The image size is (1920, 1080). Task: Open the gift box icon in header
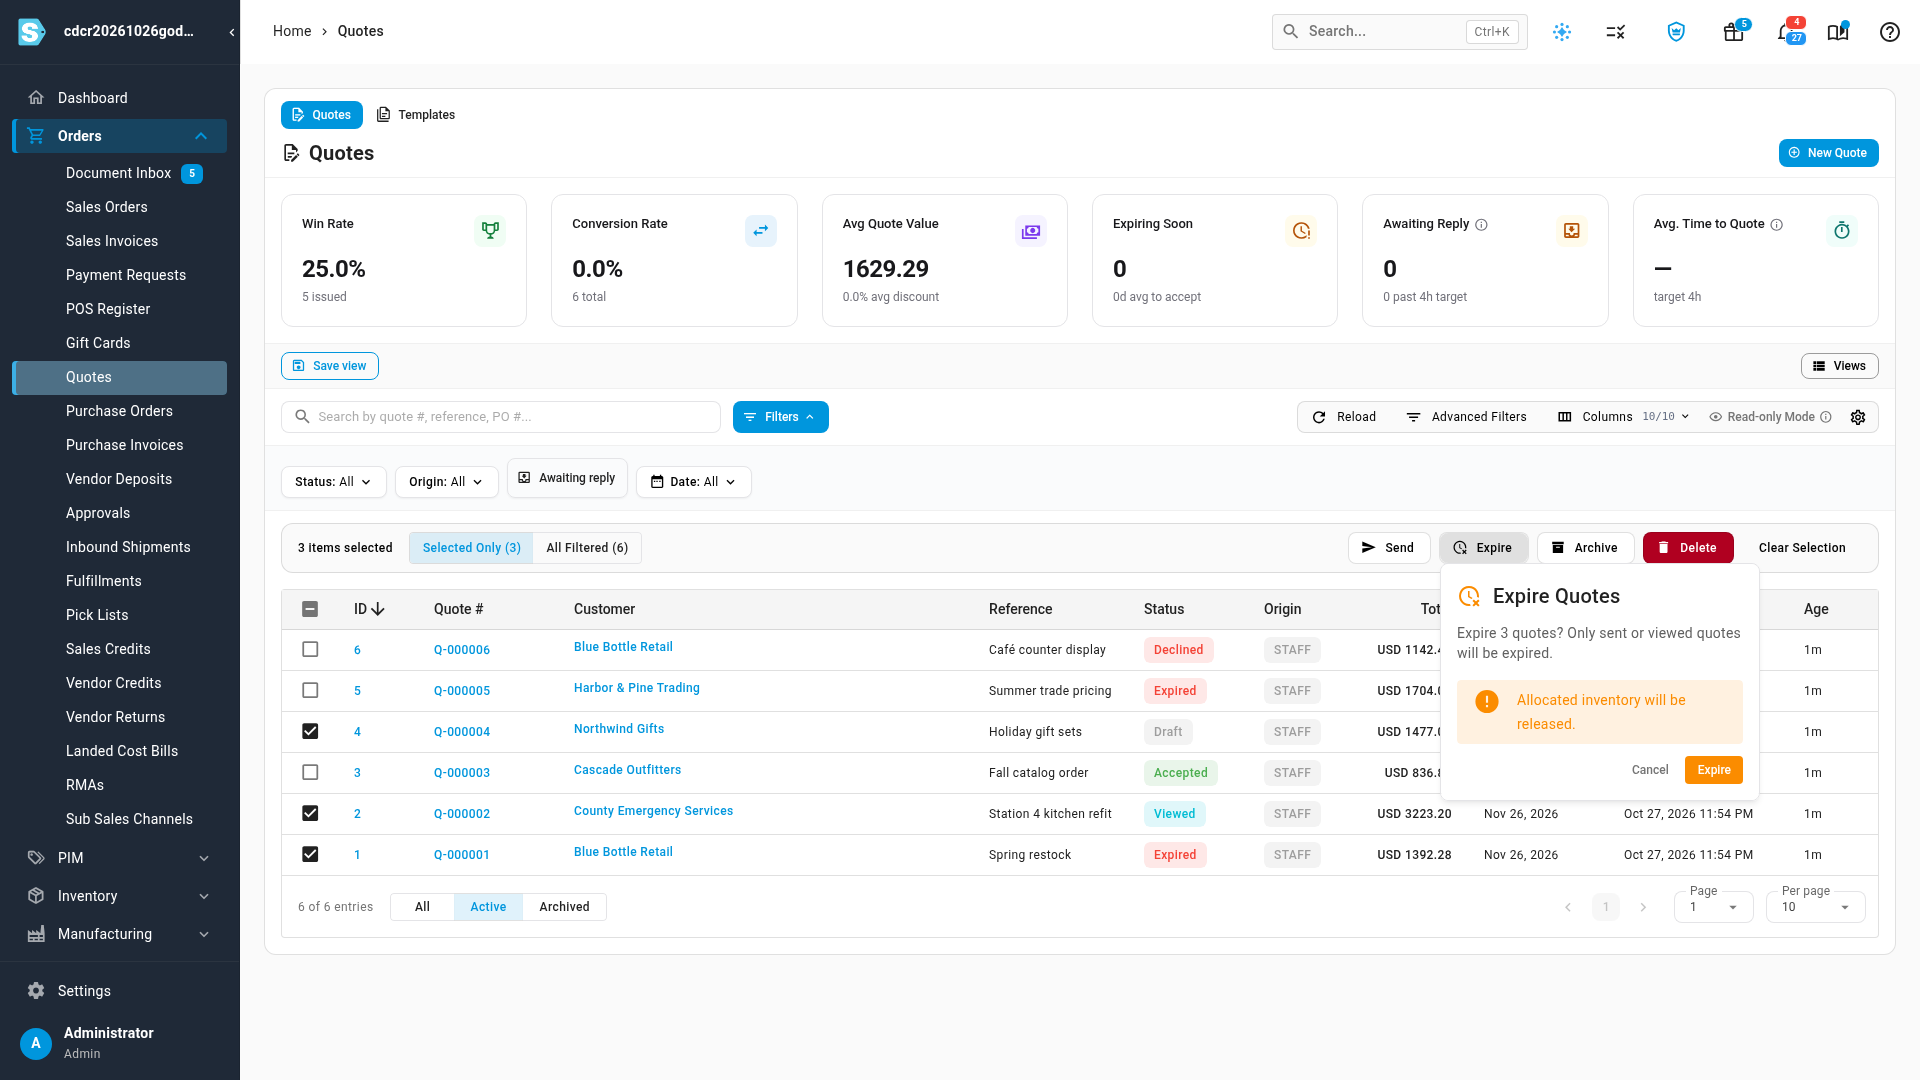click(x=1734, y=32)
